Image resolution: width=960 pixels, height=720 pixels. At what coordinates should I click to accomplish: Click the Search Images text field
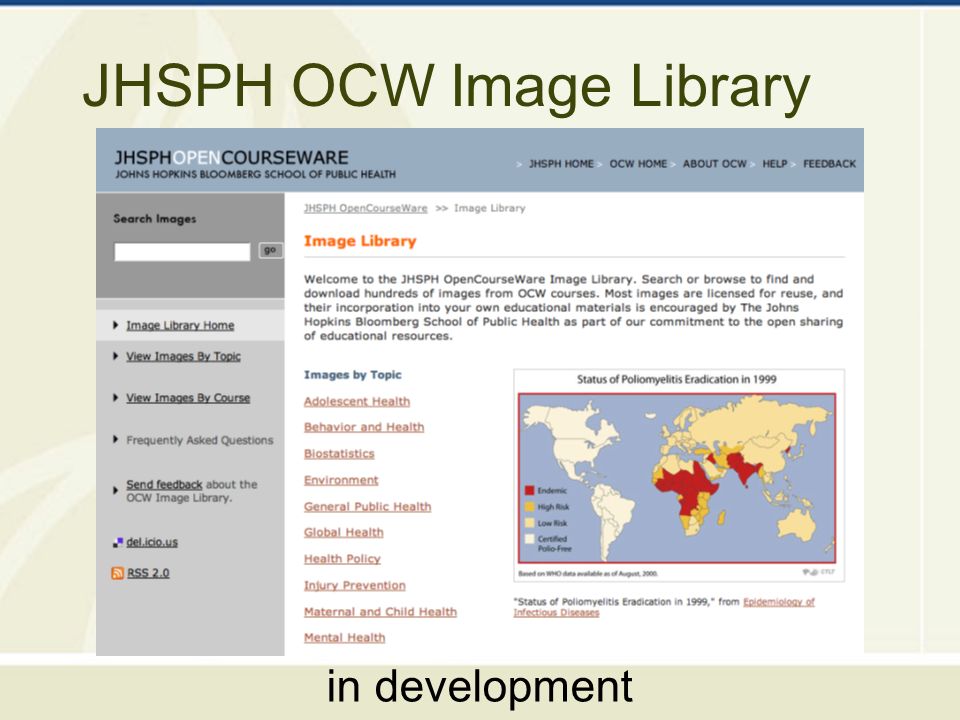coord(182,252)
